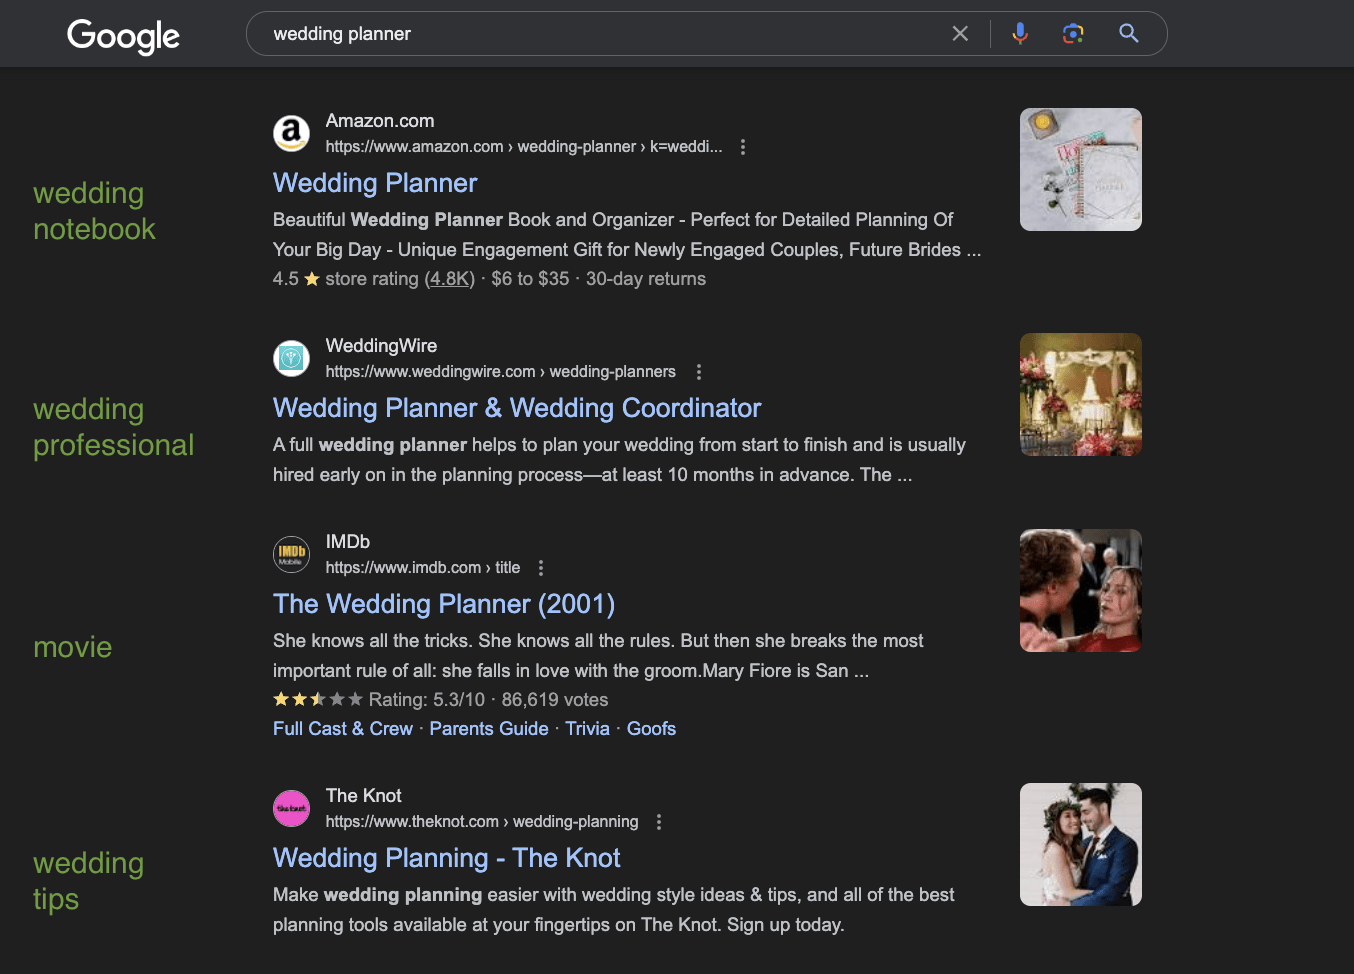
Task: Open the three-dot menu for the Amazon result
Action: click(742, 147)
